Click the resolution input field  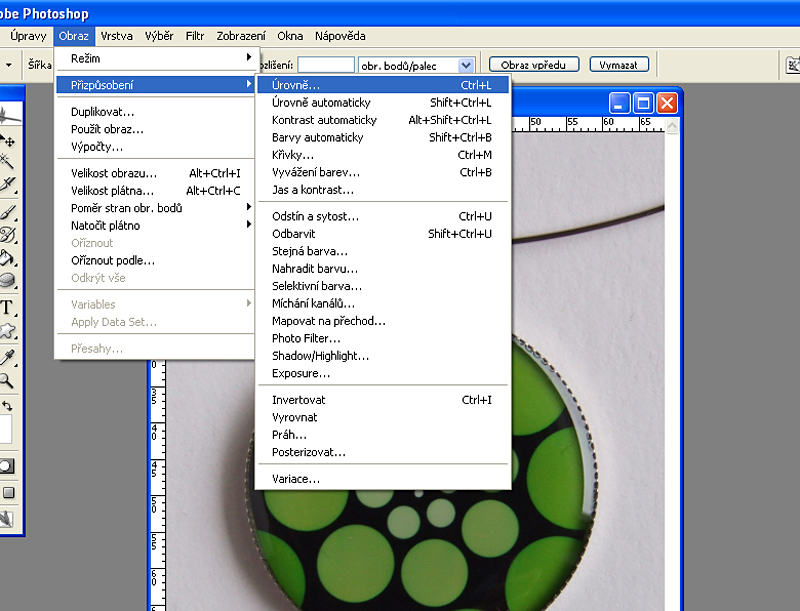pos(326,65)
